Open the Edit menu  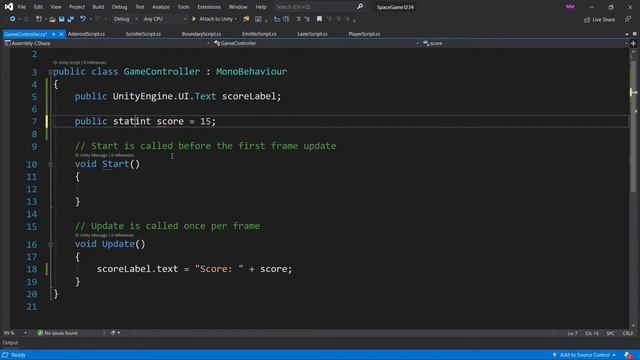point(38,7)
